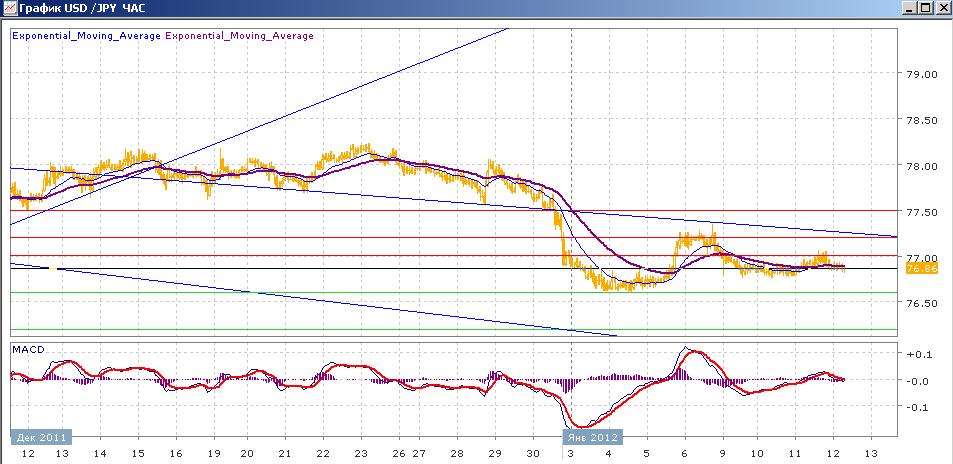Click the -0.1 MACD scale label
This screenshot has width=953, height=464.
(x=918, y=407)
